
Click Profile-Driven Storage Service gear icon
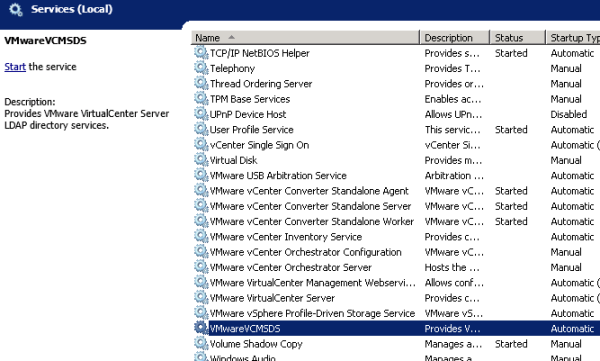point(201,312)
